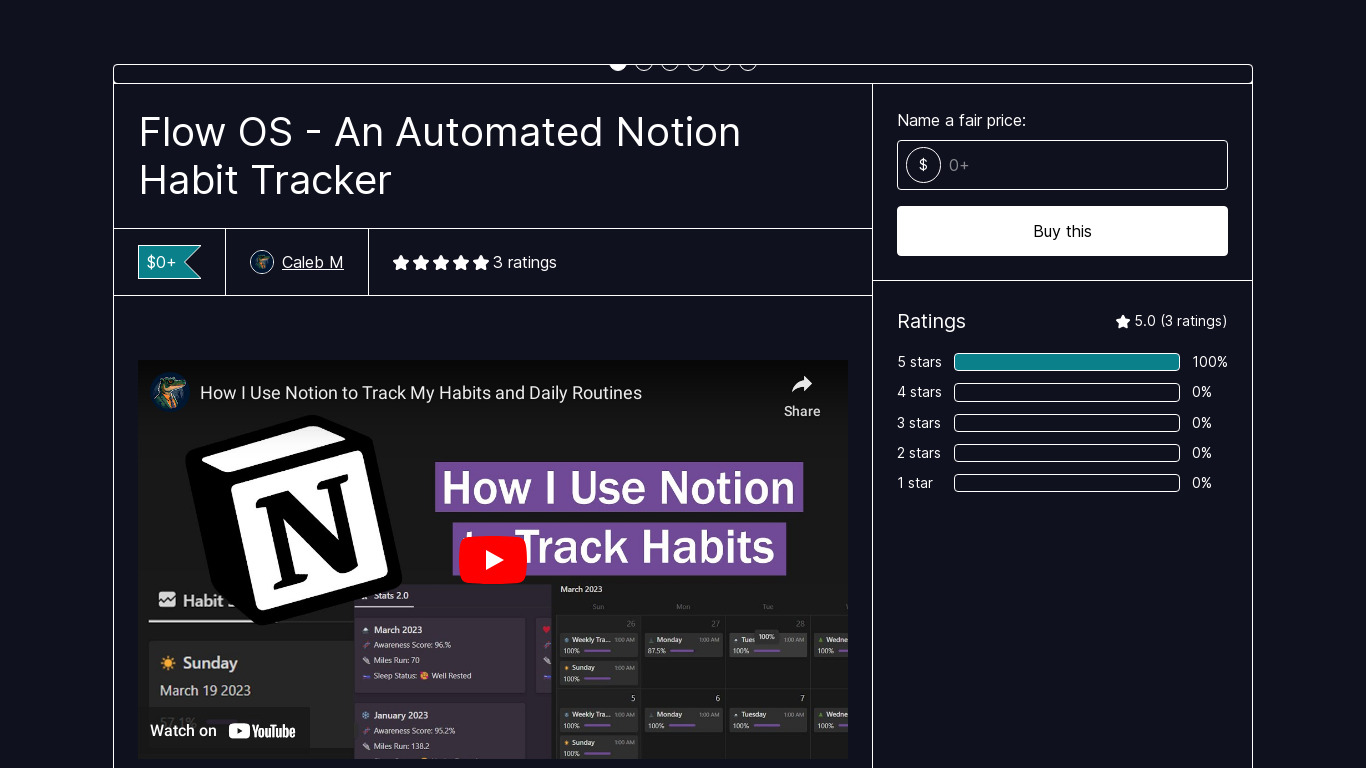The height and width of the screenshot is (768, 1366).
Task: Click the 1 star rating bar
Action: click(x=1067, y=483)
